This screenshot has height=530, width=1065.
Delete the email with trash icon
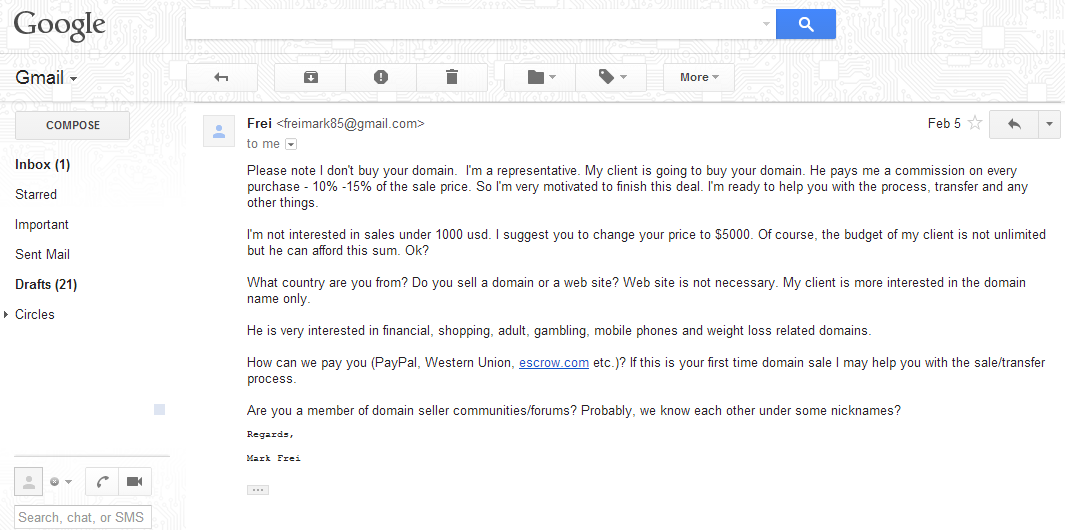click(x=452, y=77)
